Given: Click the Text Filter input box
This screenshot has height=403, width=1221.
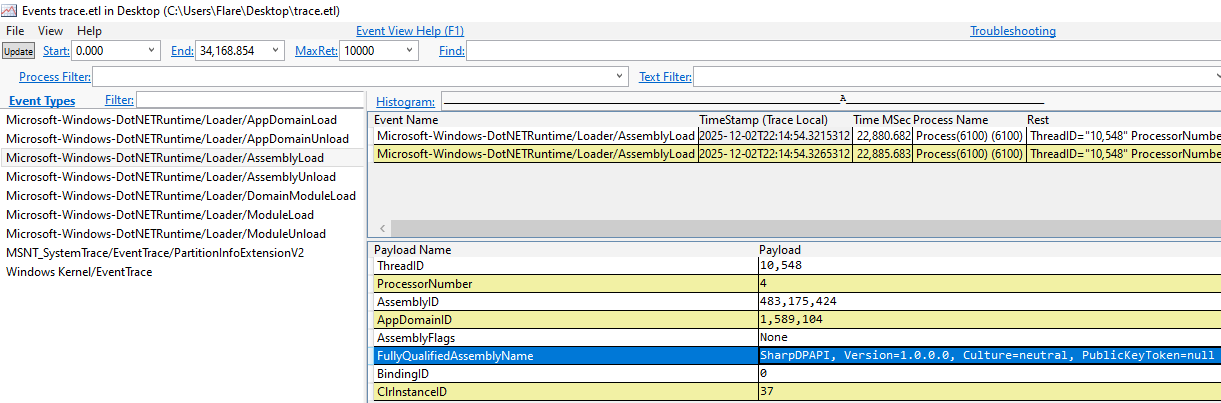Looking at the screenshot, I should tap(955, 77).
